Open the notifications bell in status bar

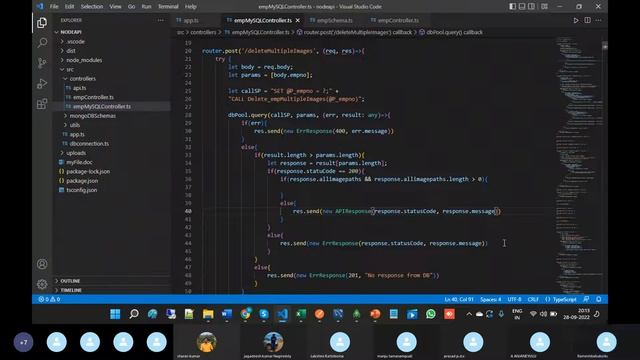pyautogui.click(x=599, y=299)
